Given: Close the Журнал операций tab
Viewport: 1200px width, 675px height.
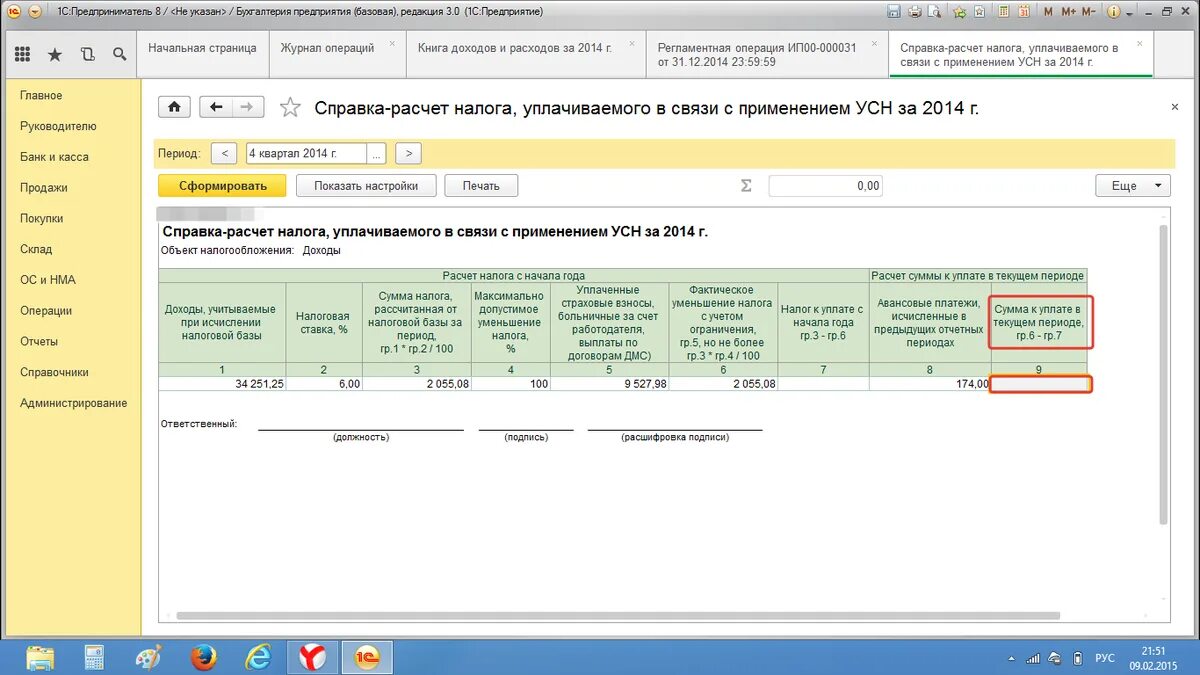Looking at the screenshot, I should pyautogui.click(x=392, y=44).
